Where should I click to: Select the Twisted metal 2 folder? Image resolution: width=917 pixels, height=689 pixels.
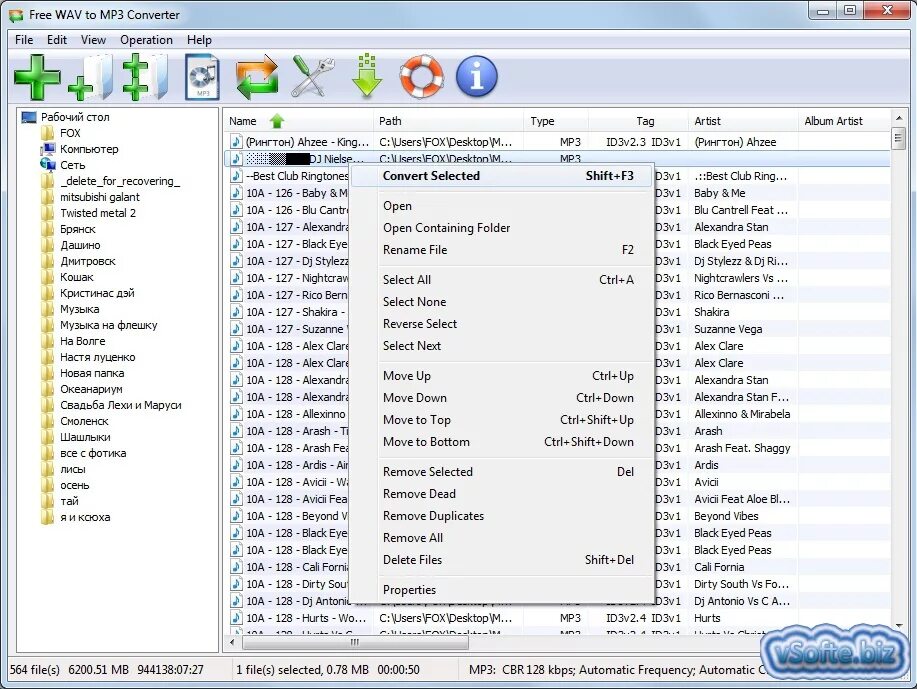click(98, 213)
